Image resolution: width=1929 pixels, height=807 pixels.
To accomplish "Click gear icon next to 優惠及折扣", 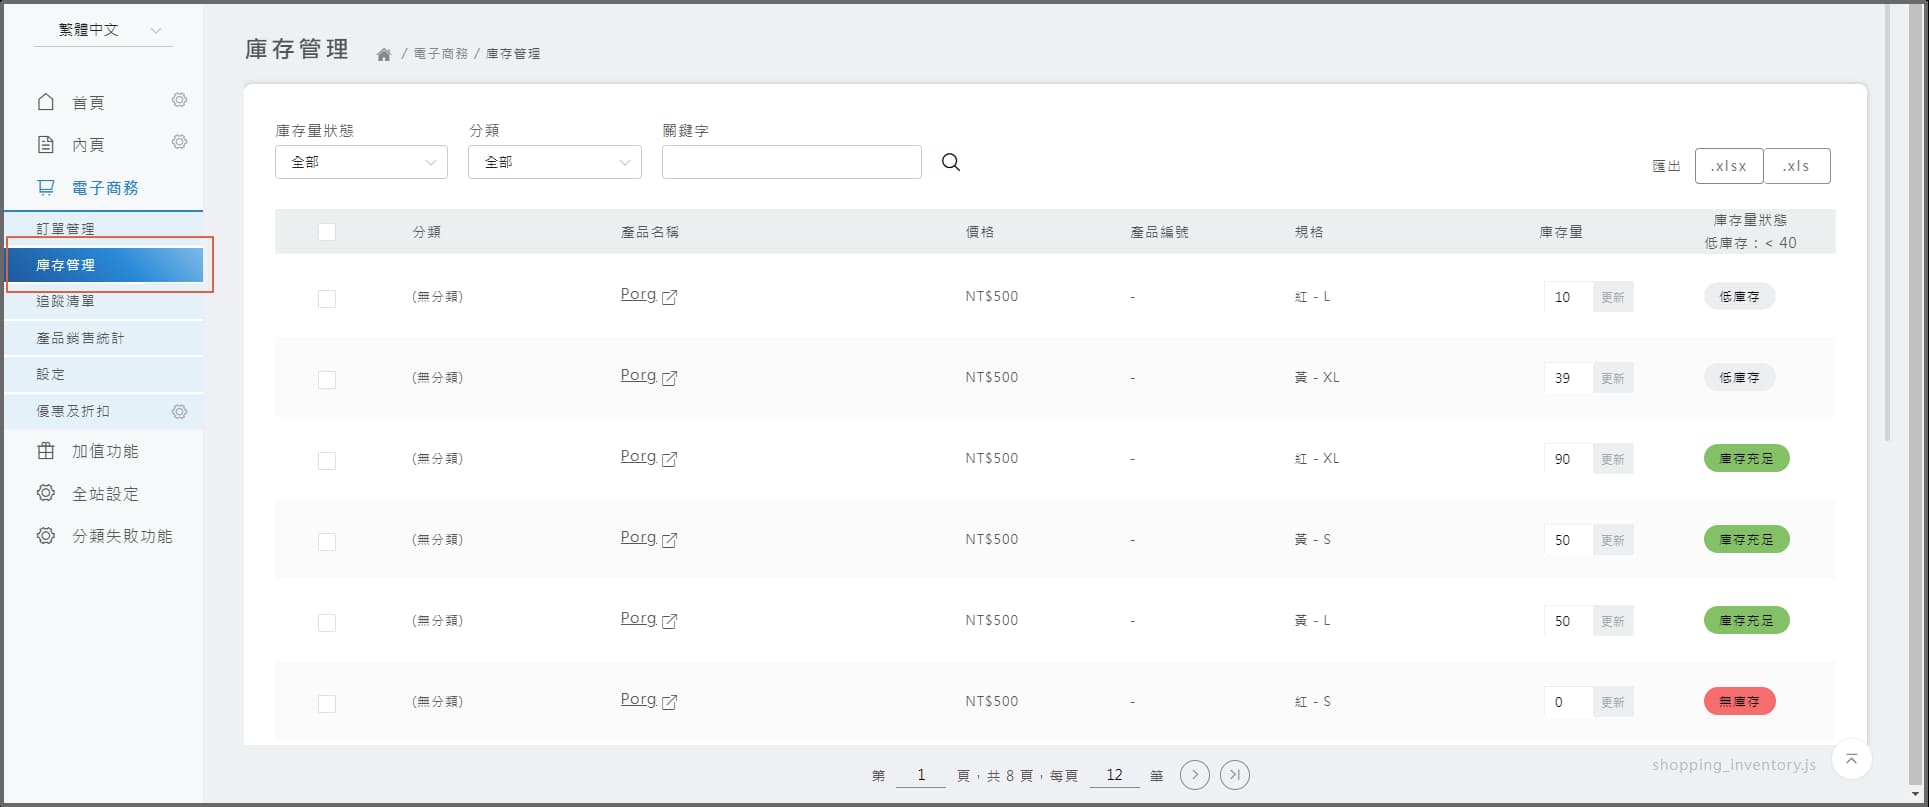I will click(179, 411).
